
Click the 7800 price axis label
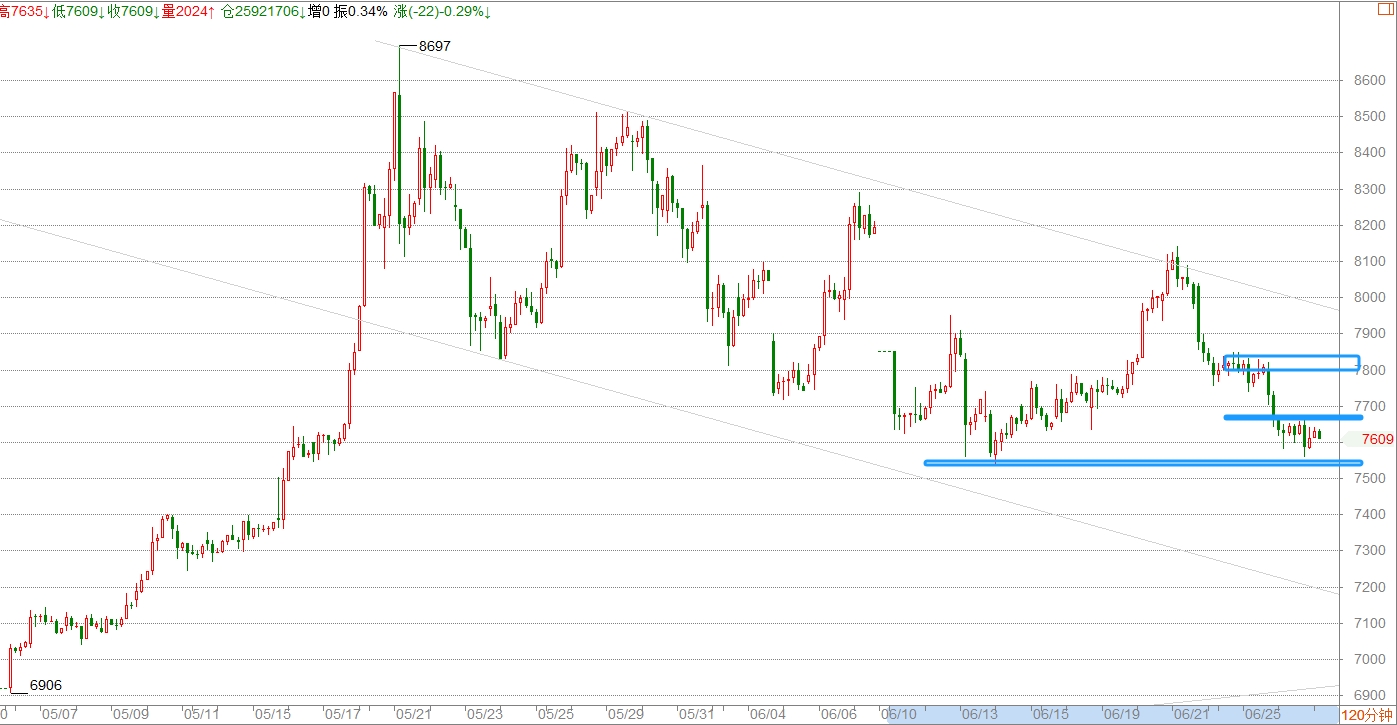point(1370,370)
